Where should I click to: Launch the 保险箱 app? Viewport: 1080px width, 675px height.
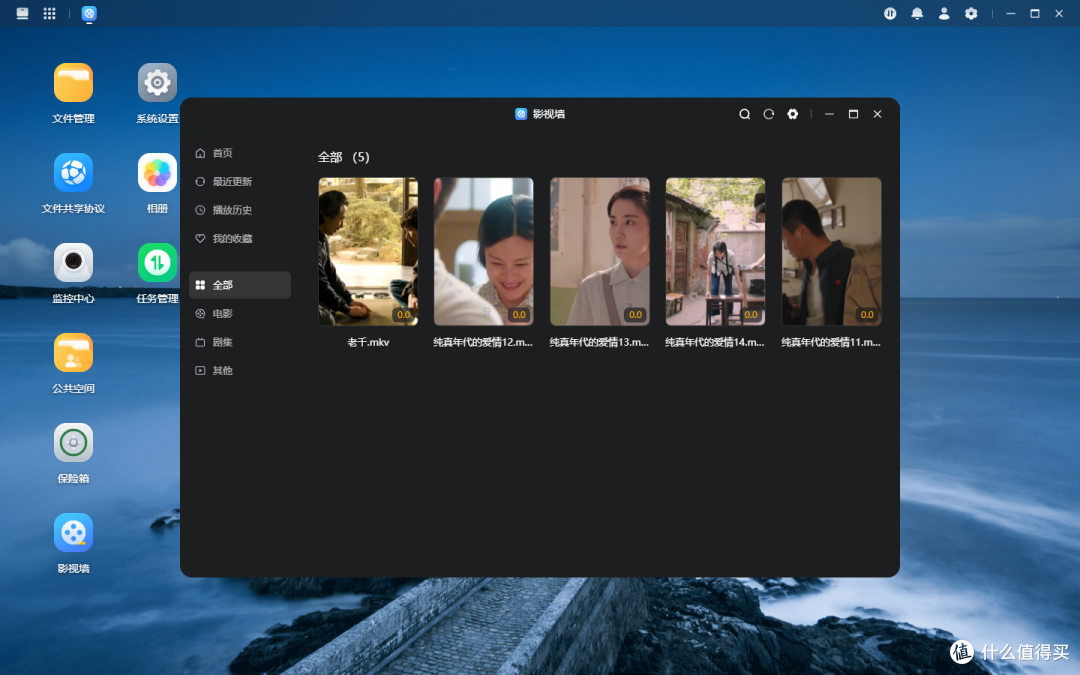point(74,443)
